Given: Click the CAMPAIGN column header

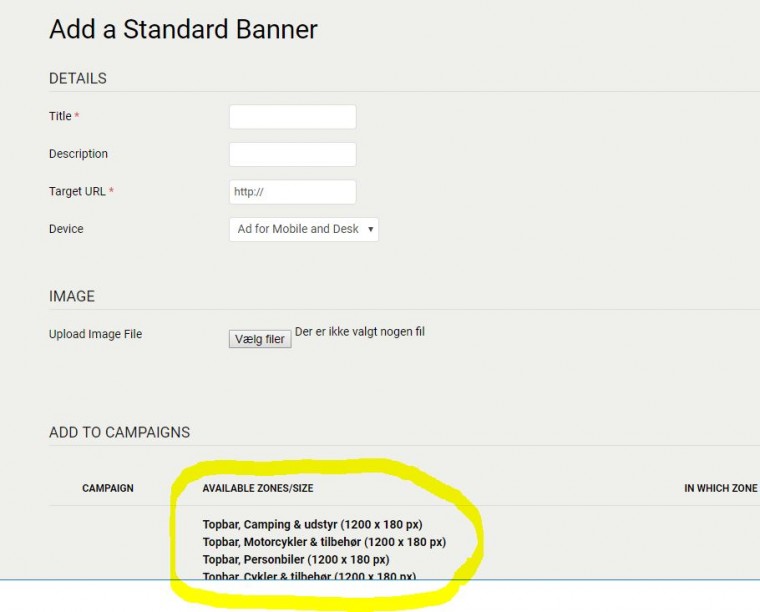Looking at the screenshot, I should [108, 488].
